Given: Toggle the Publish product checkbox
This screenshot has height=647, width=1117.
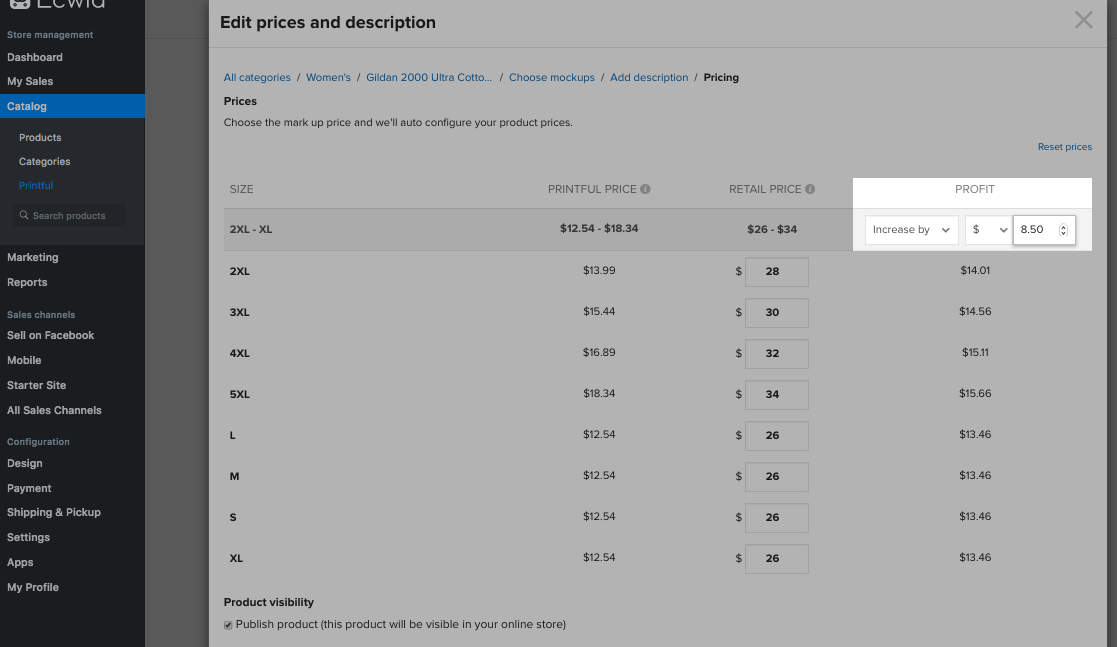Looking at the screenshot, I should coord(228,625).
